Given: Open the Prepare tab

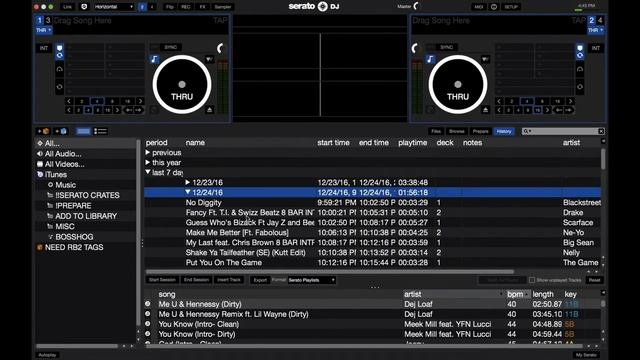Looking at the screenshot, I should (480, 131).
